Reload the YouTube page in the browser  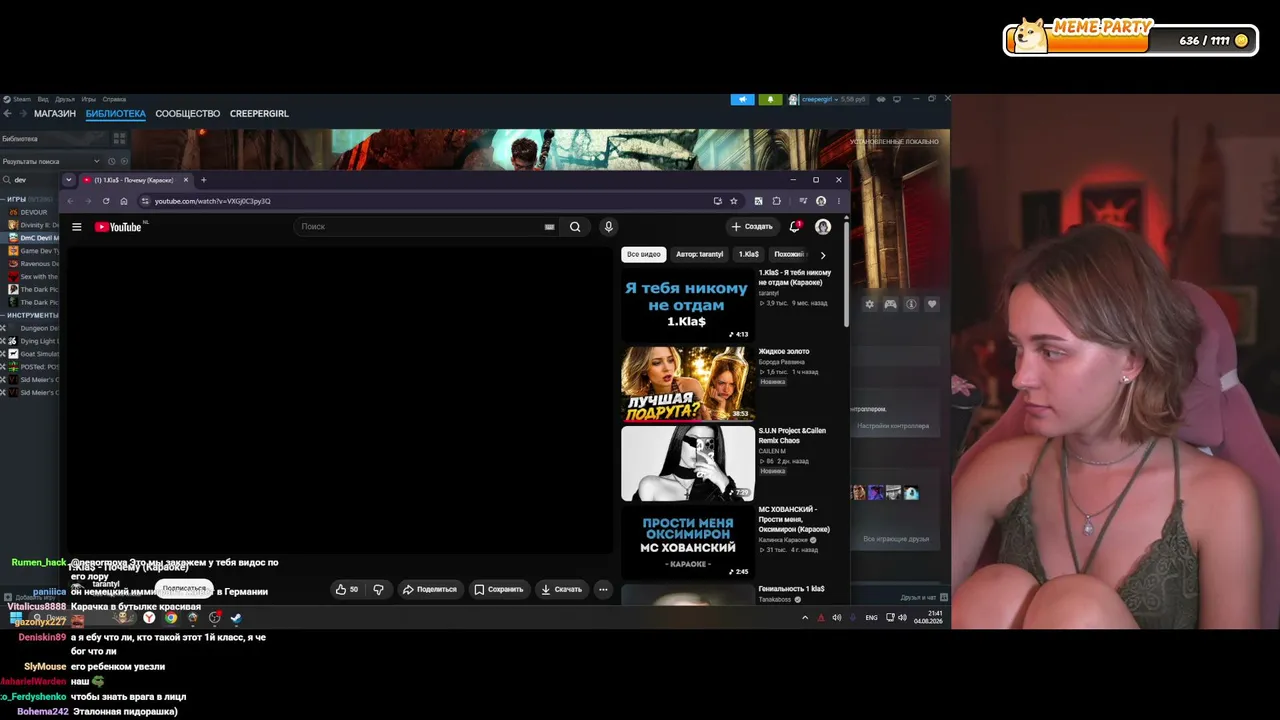[106, 201]
